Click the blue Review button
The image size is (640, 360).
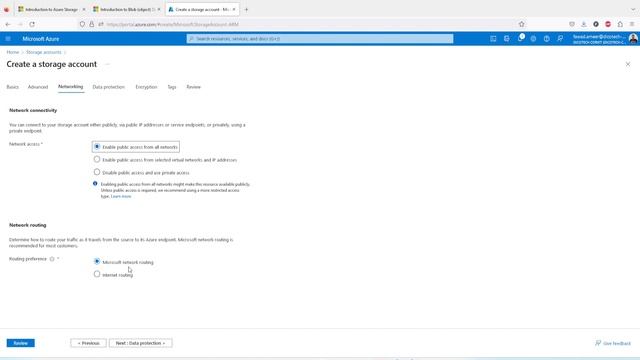(20, 343)
